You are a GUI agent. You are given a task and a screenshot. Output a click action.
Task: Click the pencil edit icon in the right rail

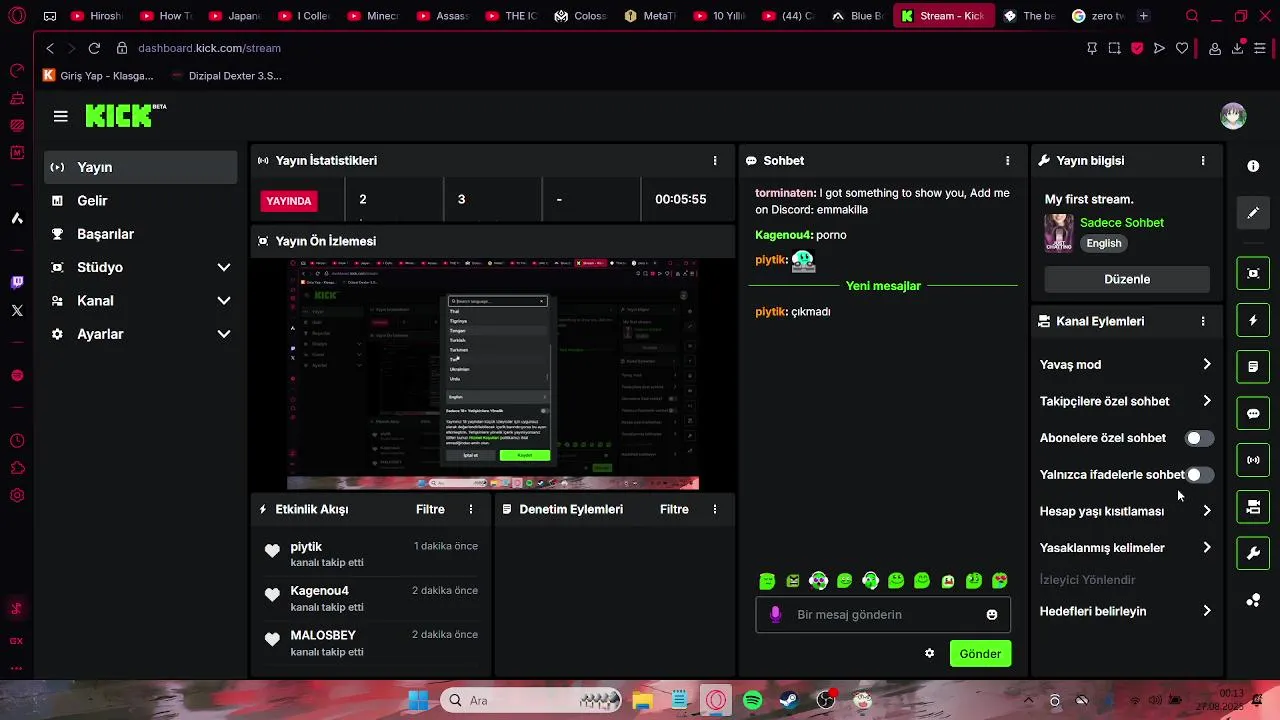pos(1253,213)
